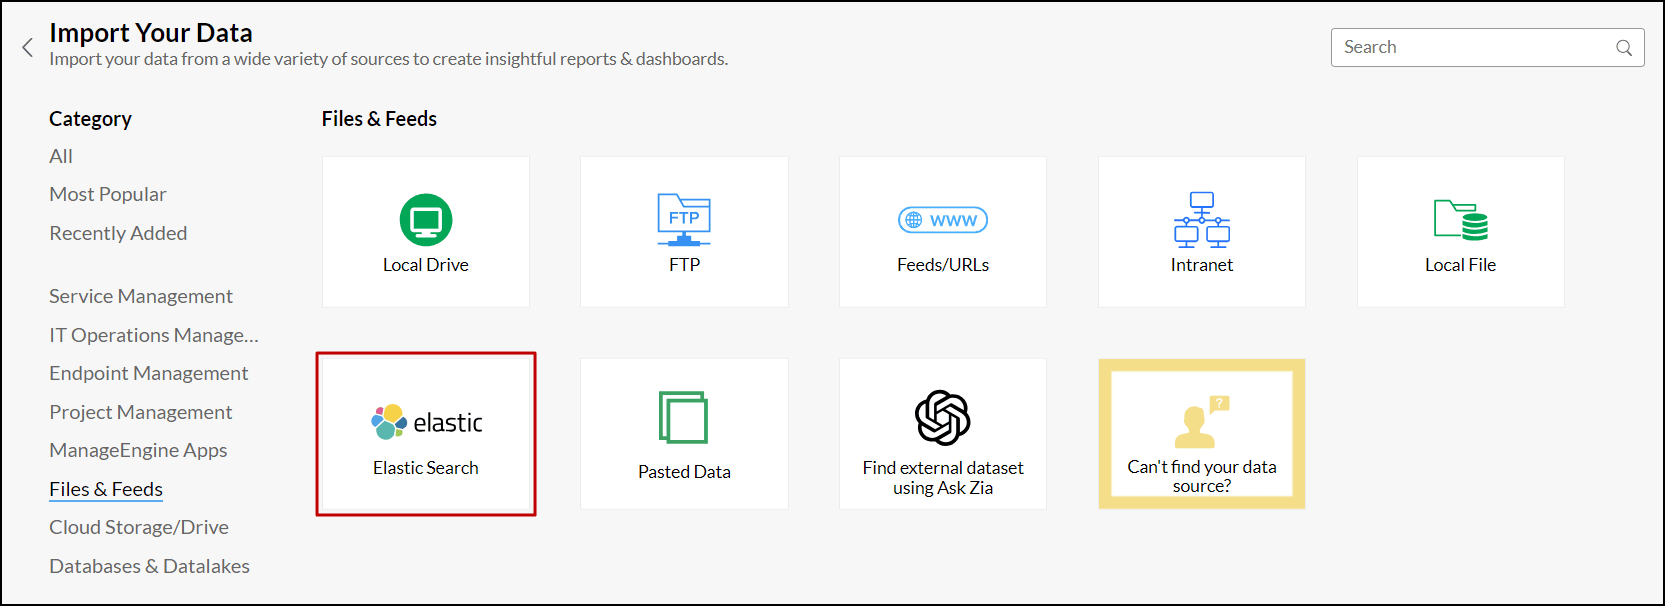
Task: Click the Local File database icon
Action: tap(1461, 220)
